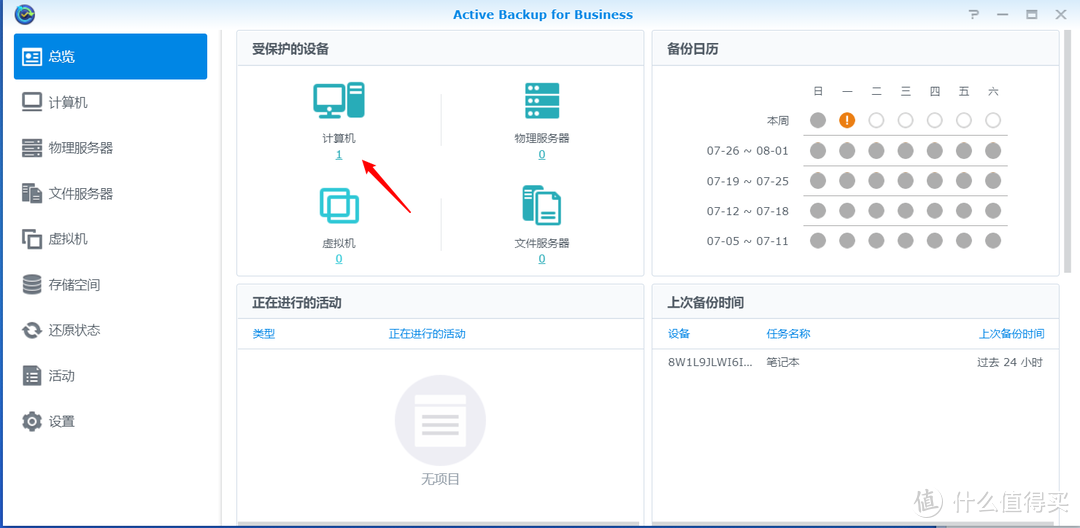
Task: Click the 文件服务器 sidebar file icon
Action: coord(32,193)
